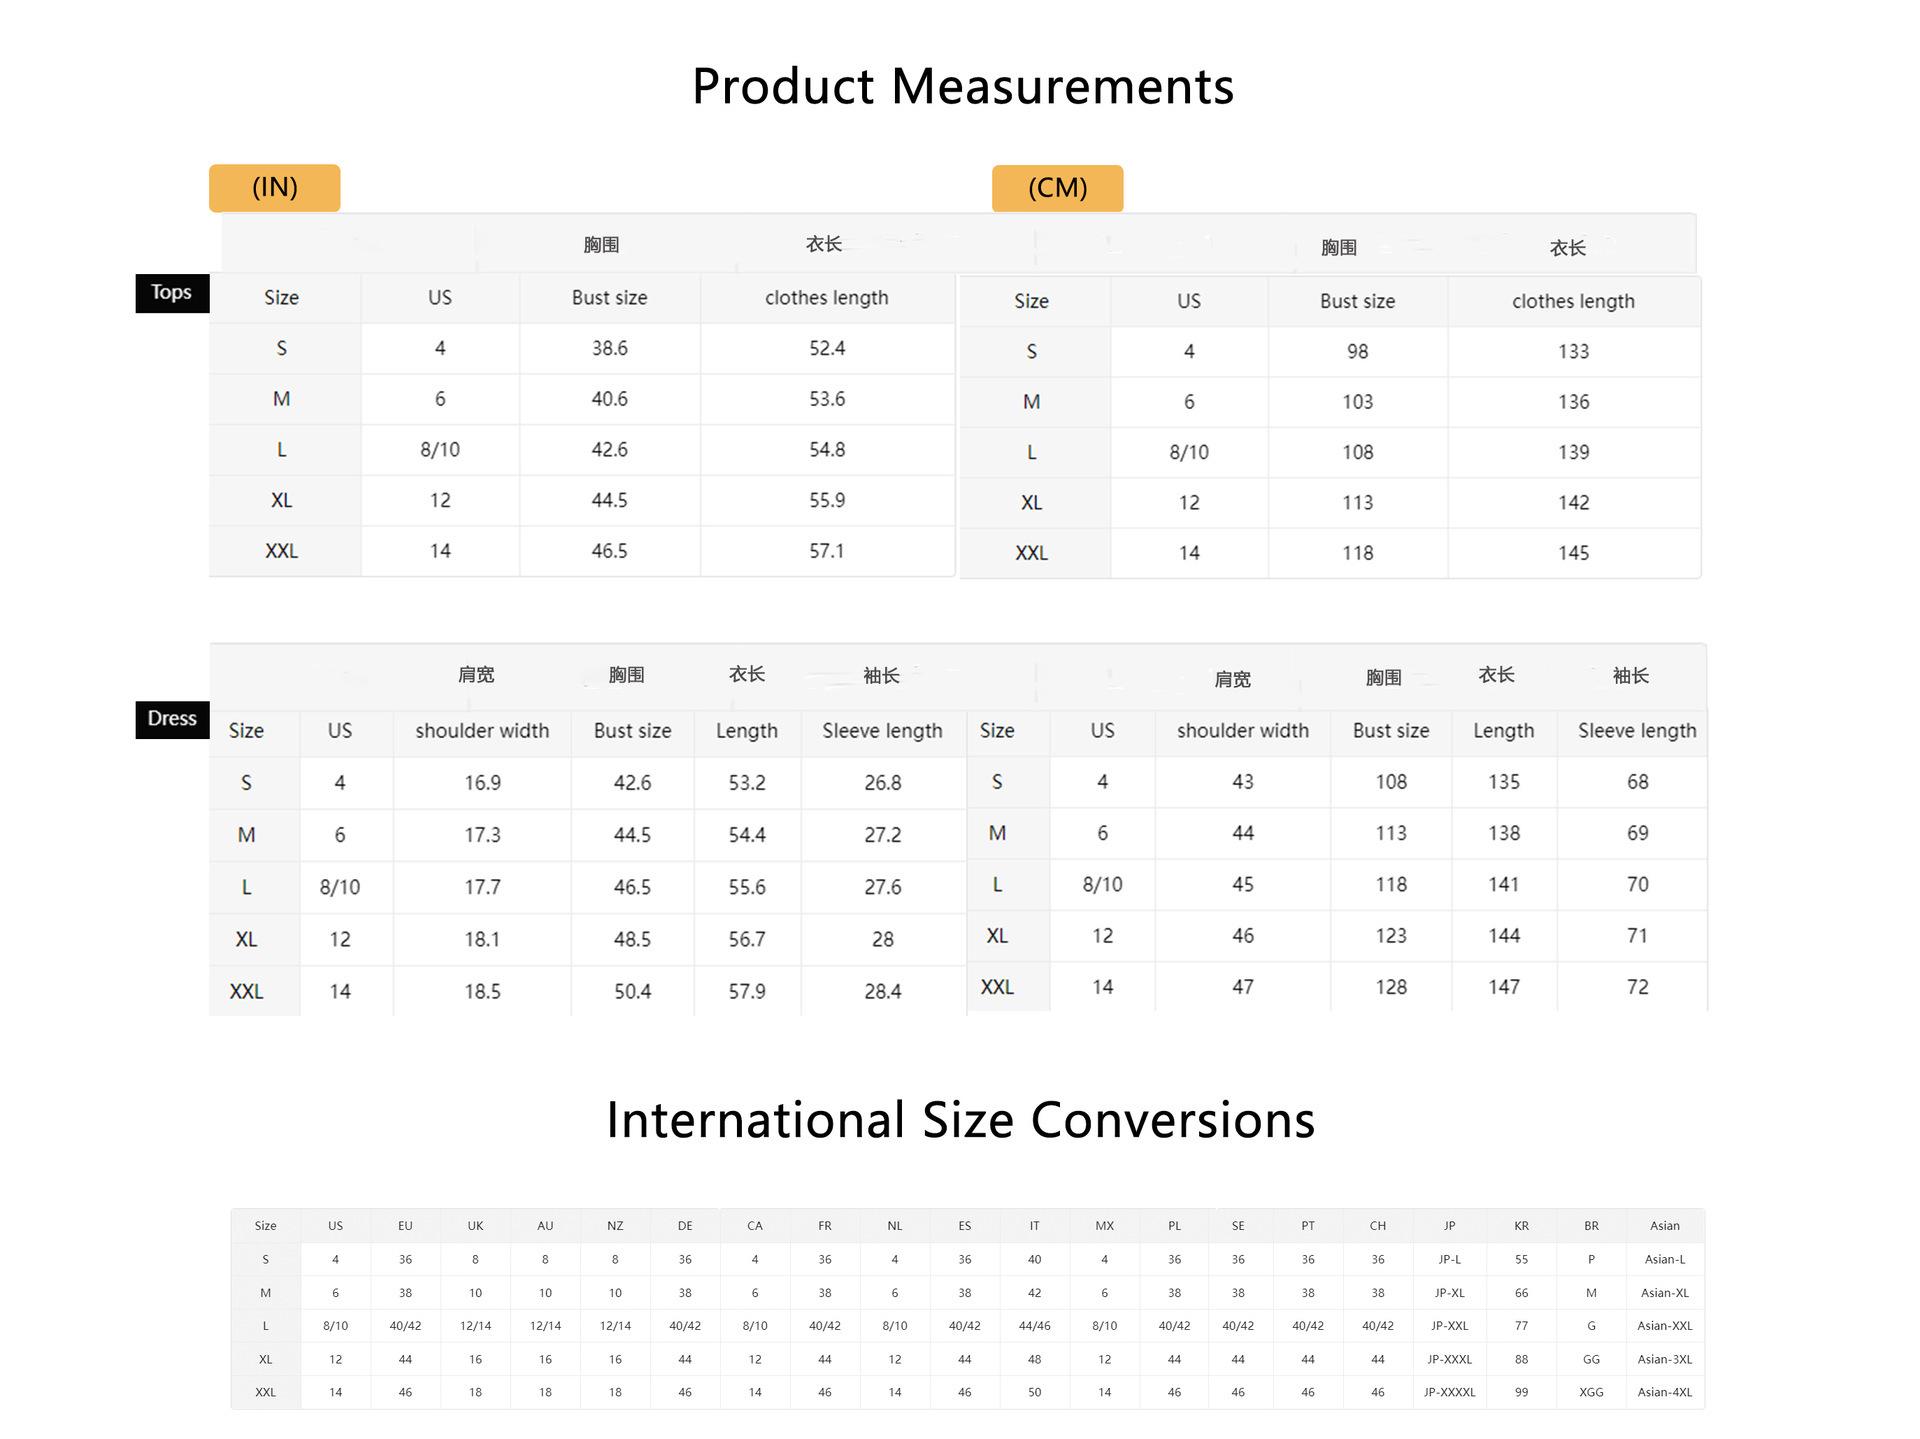Select the 128 bust size cell in Dress CM
The width and height of the screenshot is (1920, 1439).
point(1390,987)
